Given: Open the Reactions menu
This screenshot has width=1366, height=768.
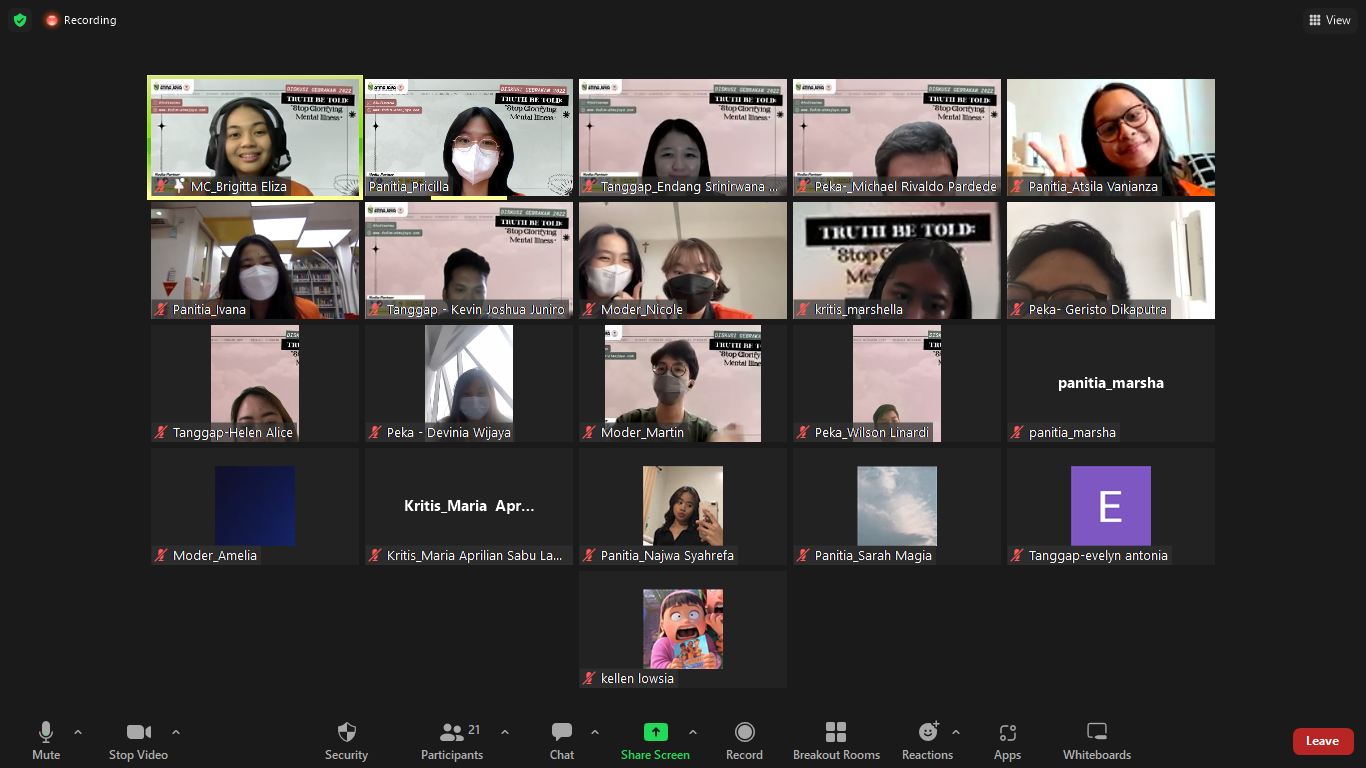Looking at the screenshot, I should tap(927, 740).
